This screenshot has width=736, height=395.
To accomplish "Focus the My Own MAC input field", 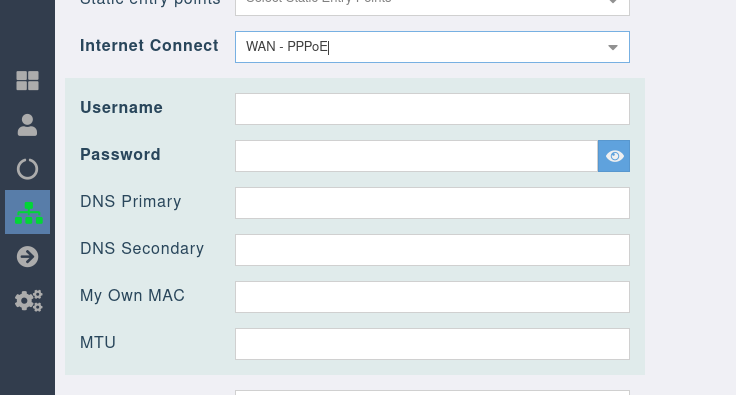I will tap(432, 297).
